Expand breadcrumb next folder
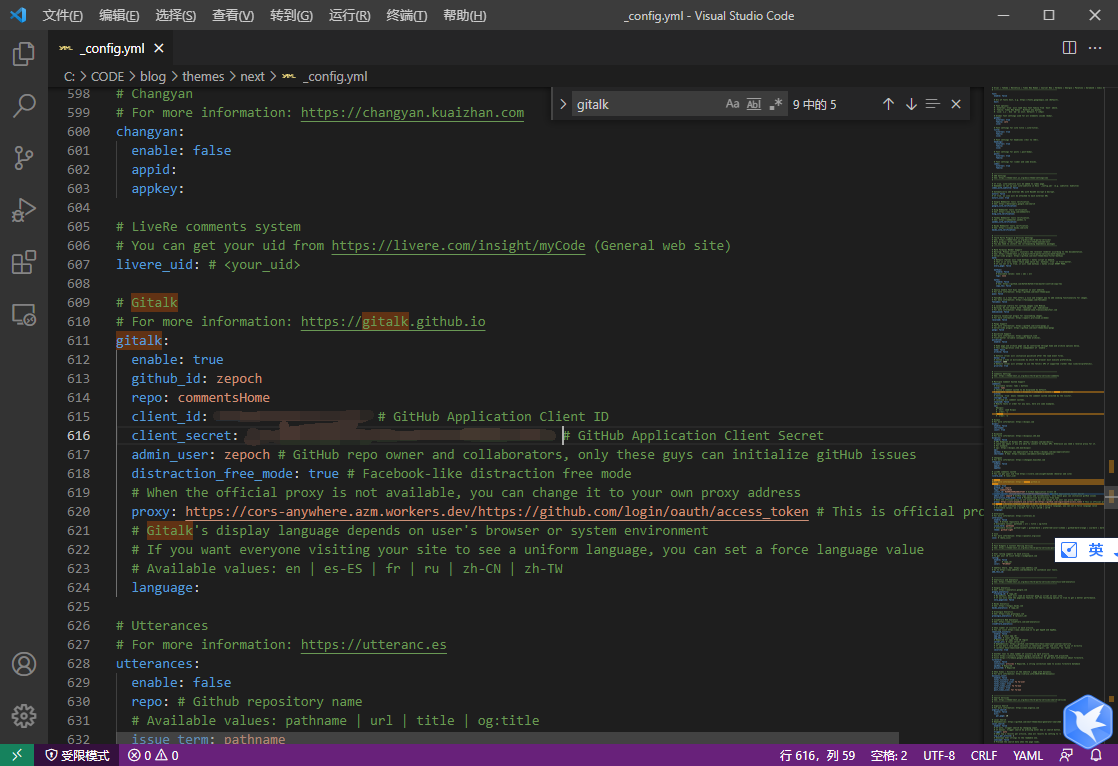 [x=252, y=76]
